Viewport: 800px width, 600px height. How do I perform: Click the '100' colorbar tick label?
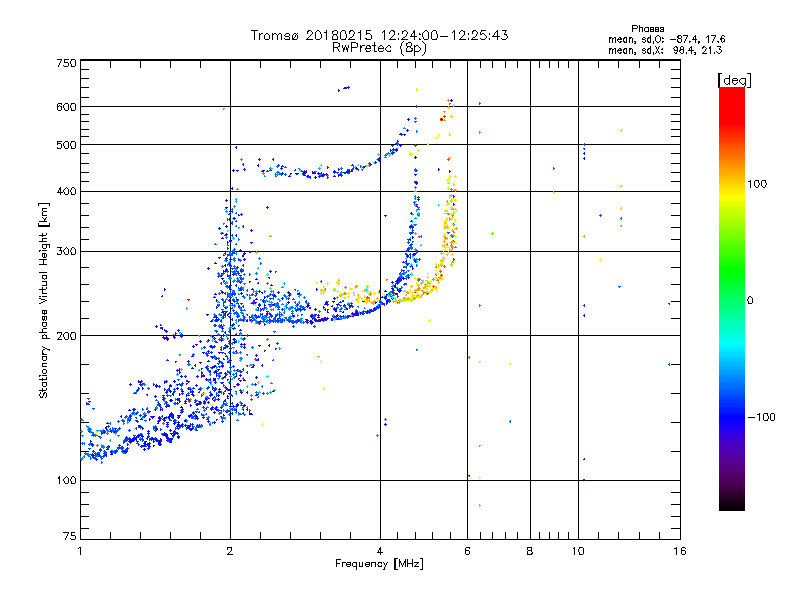point(757,184)
